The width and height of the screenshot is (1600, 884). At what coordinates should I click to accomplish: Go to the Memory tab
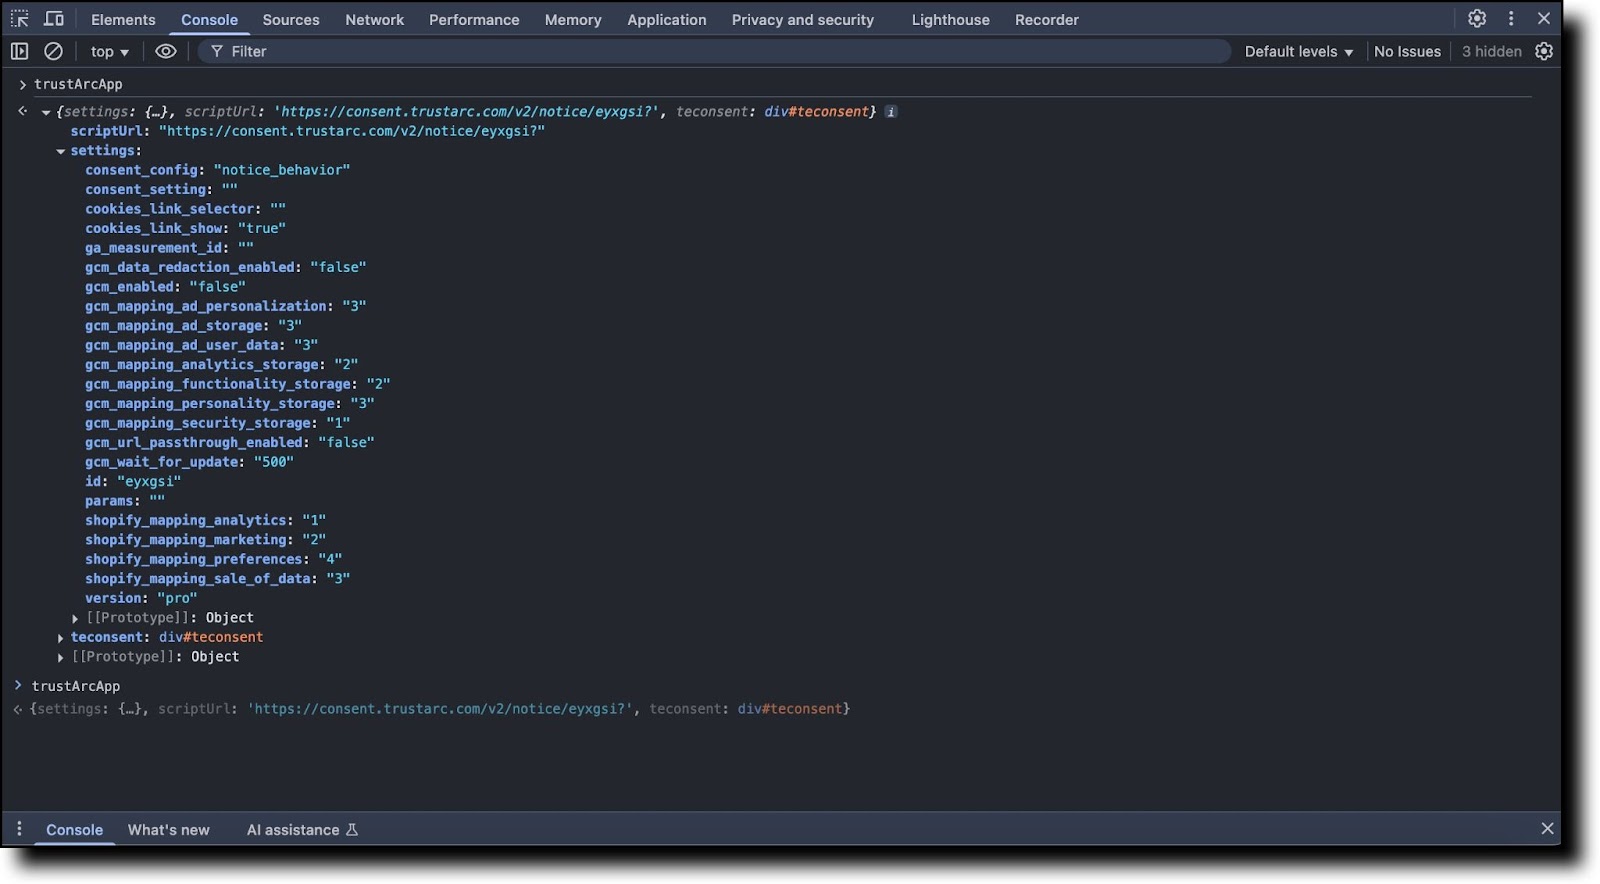click(573, 20)
